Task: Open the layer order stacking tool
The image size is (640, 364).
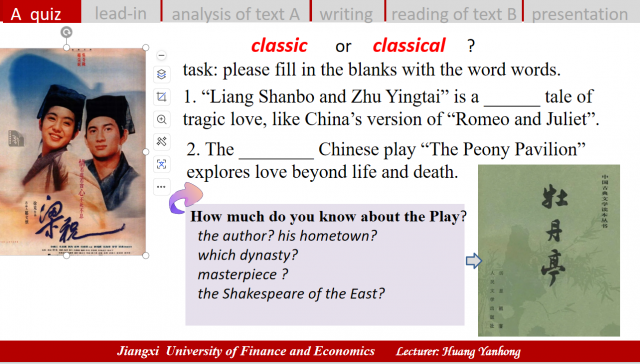Action: point(162,74)
